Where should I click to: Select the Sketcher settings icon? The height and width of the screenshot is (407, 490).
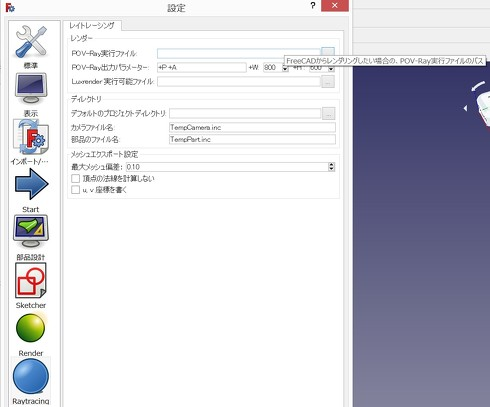pyautogui.click(x=31, y=286)
